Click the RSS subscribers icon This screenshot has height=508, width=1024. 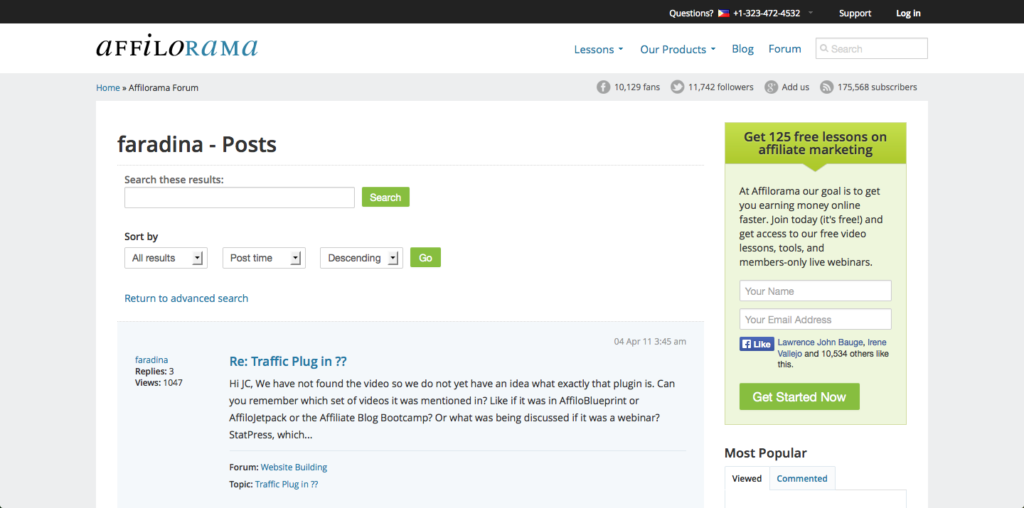pos(827,87)
